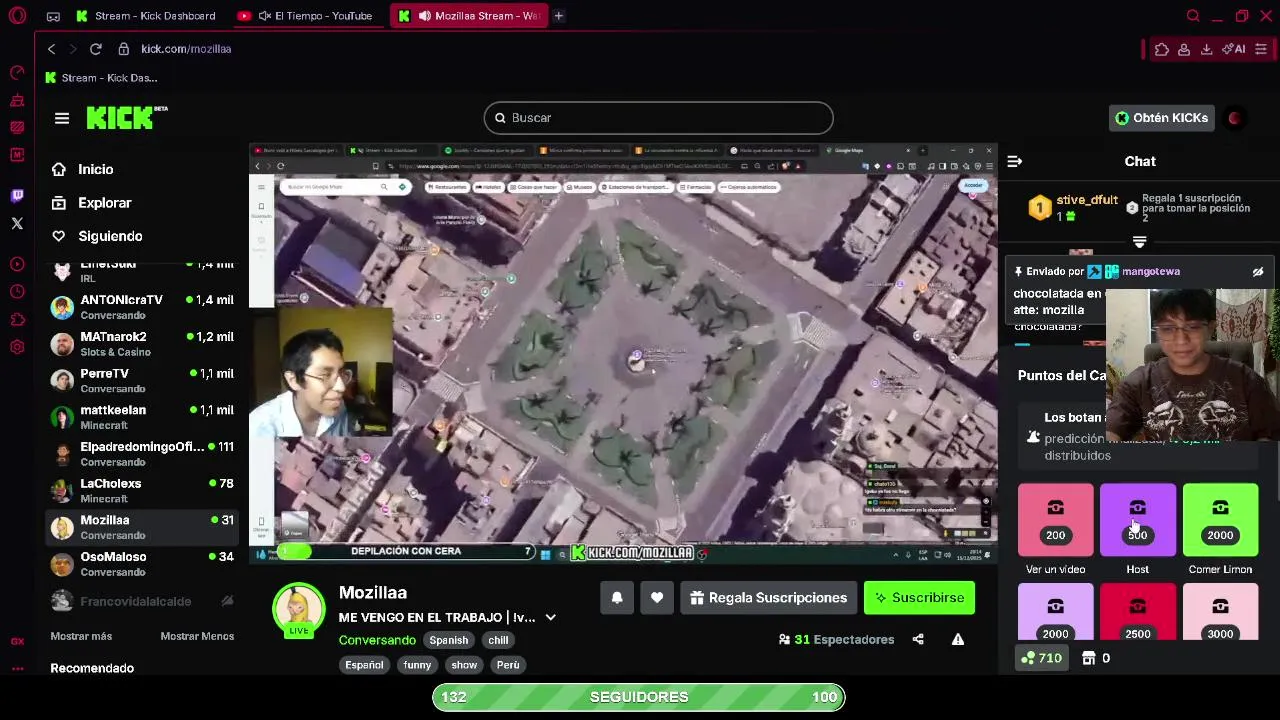
Task: Hide the pinned message with eye-slash icon
Action: (x=1258, y=272)
